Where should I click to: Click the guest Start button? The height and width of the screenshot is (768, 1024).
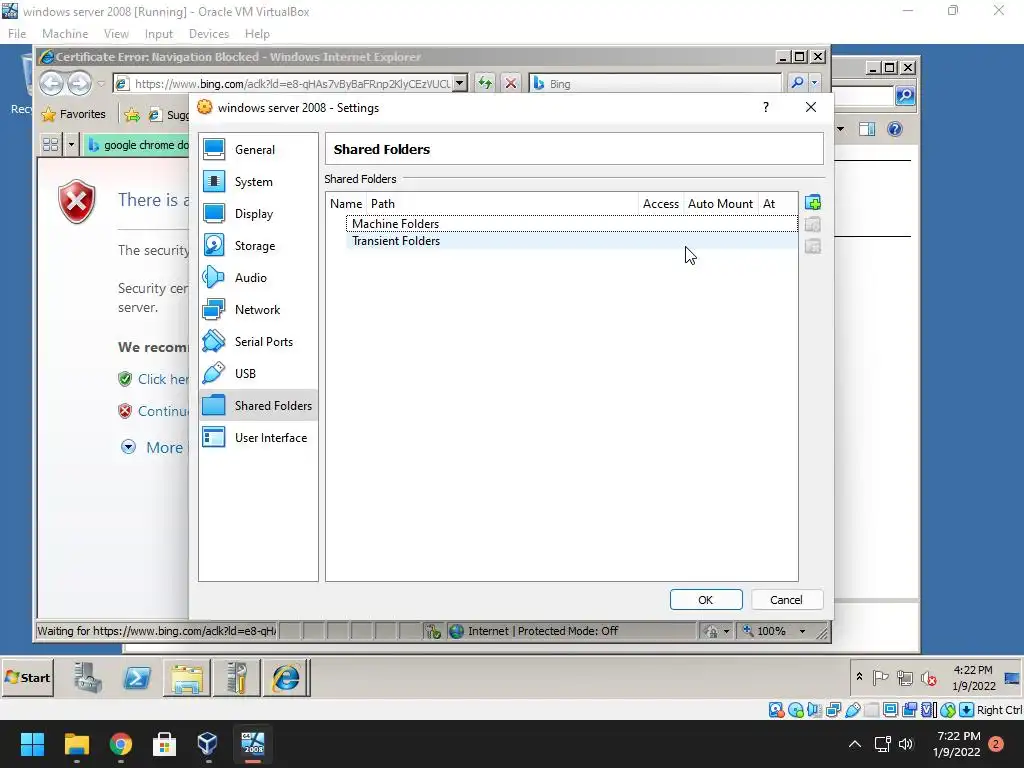[x=28, y=677]
